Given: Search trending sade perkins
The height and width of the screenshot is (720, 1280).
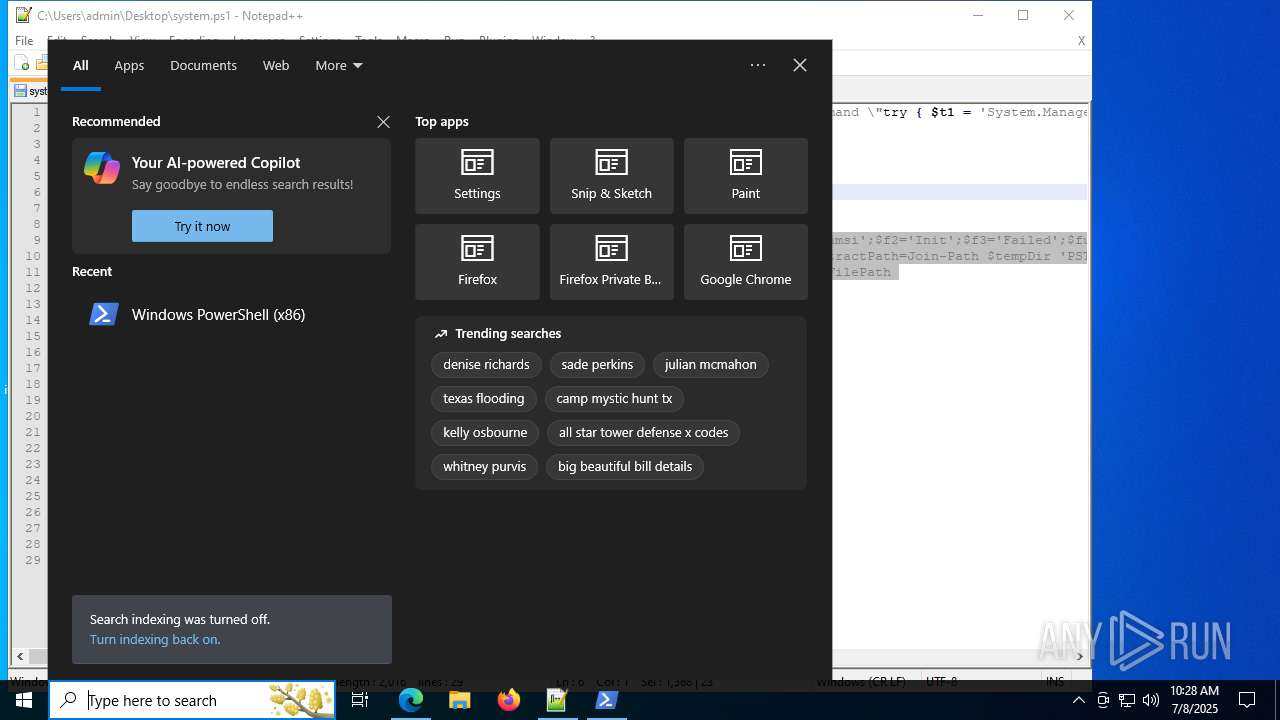Looking at the screenshot, I should coord(597,365).
